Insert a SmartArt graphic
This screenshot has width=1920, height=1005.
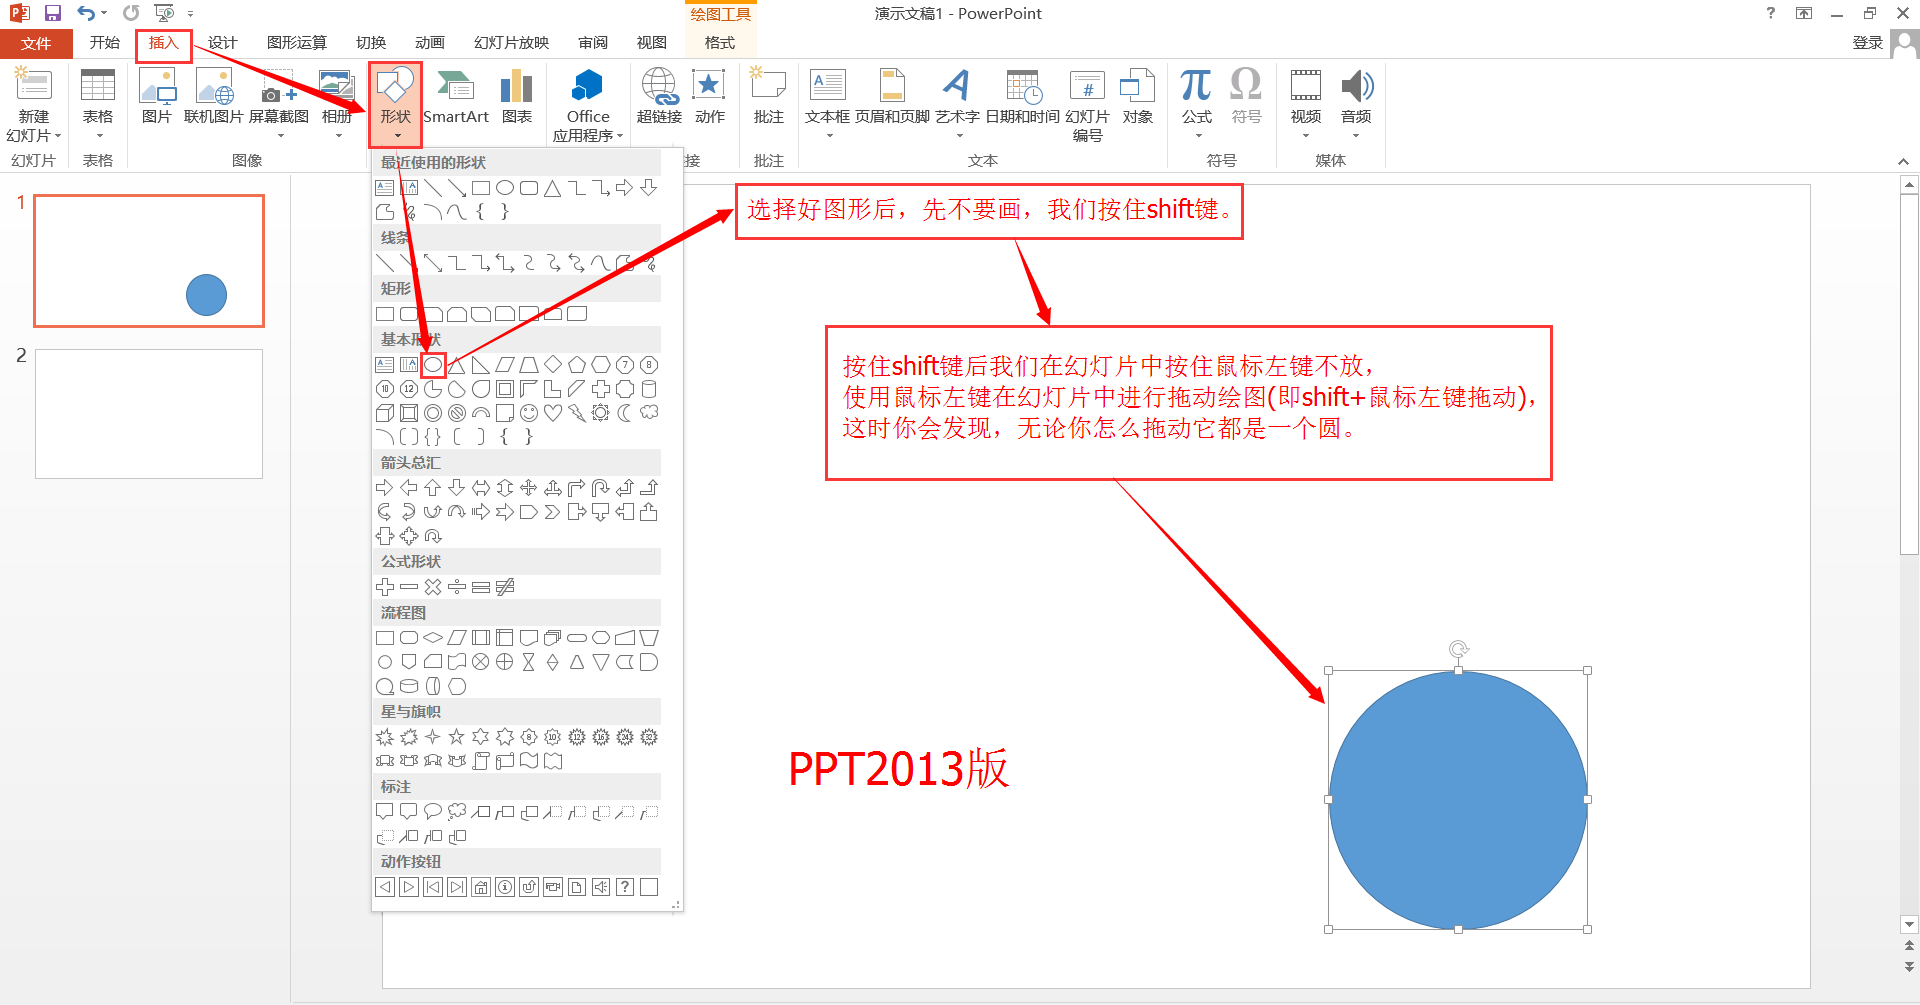pyautogui.click(x=456, y=97)
